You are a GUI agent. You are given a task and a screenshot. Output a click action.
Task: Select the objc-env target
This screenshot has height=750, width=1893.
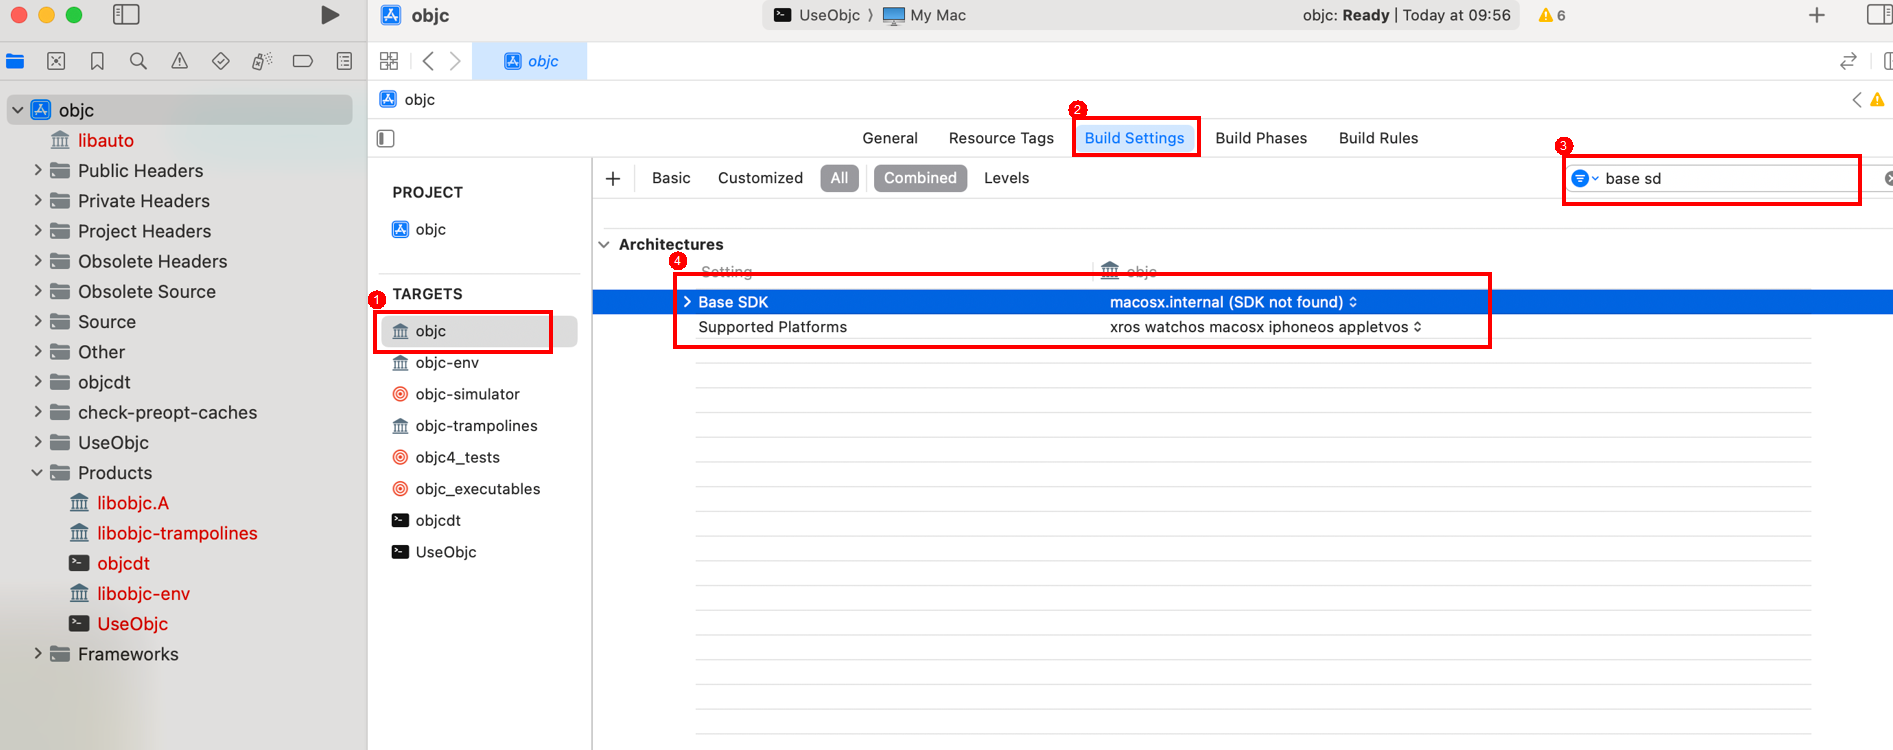coord(435,363)
